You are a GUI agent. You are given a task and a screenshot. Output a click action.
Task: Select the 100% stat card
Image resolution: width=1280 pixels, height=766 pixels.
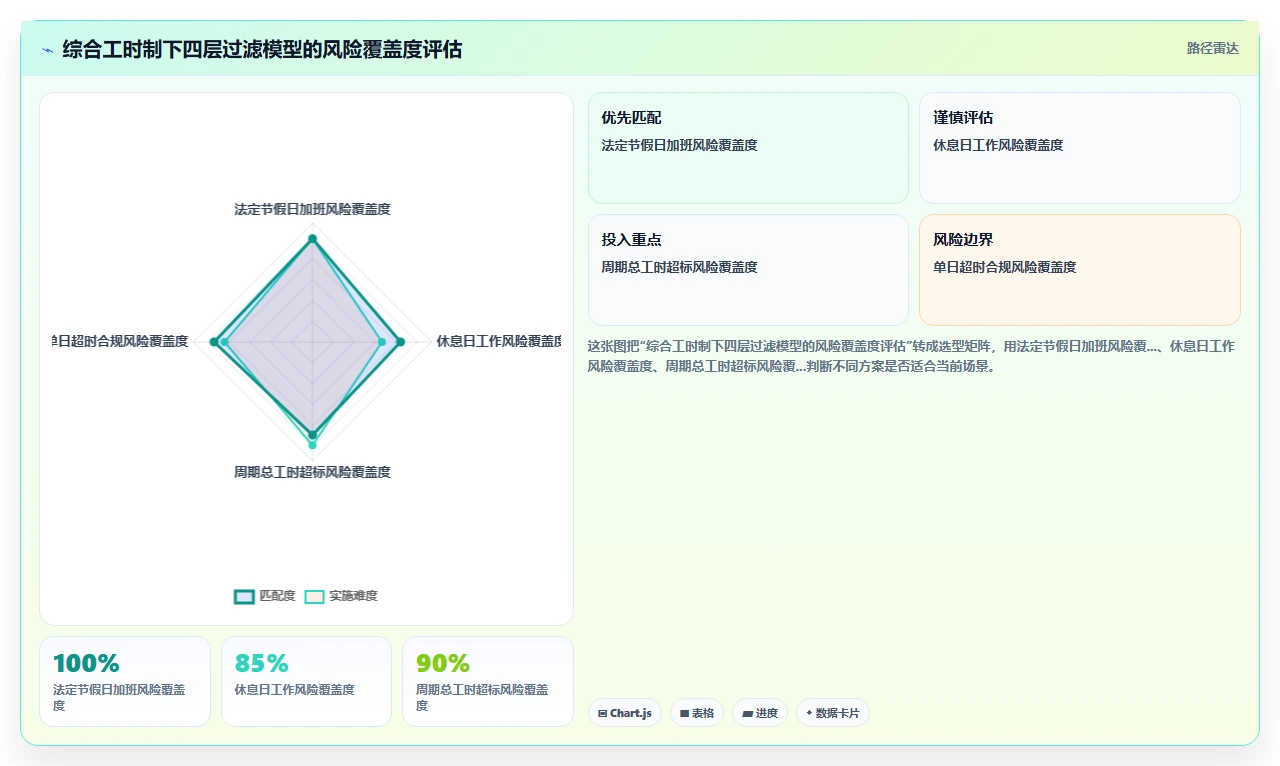(125, 681)
